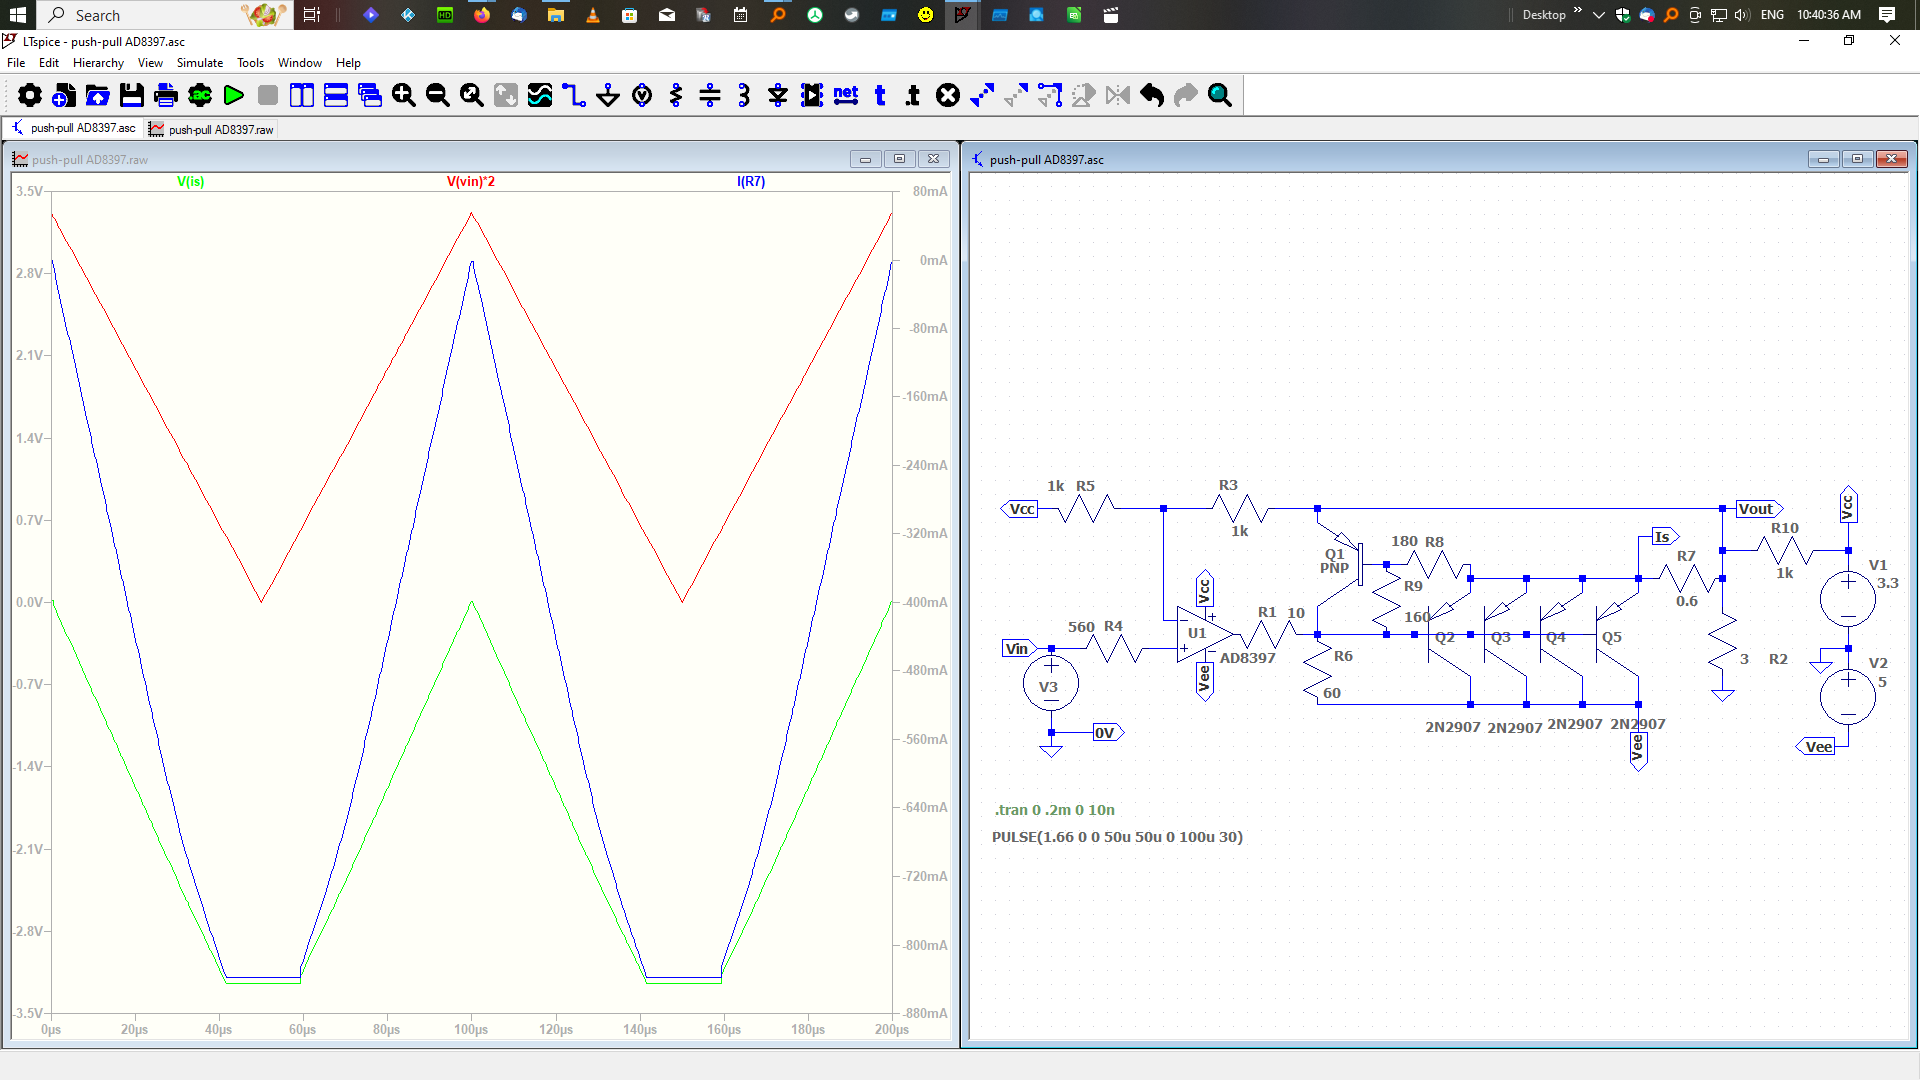This screenshot has height=1080, width=1920.
Task: Click the Vout net label in schematic
Action: pos(1758,509)
